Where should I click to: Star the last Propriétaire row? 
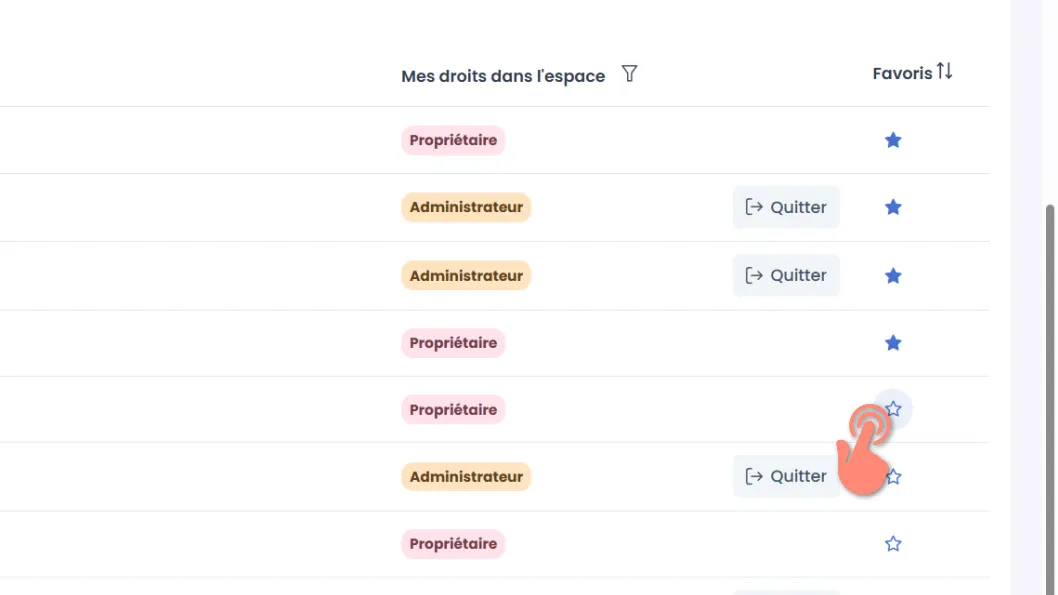tap(893, 544)
